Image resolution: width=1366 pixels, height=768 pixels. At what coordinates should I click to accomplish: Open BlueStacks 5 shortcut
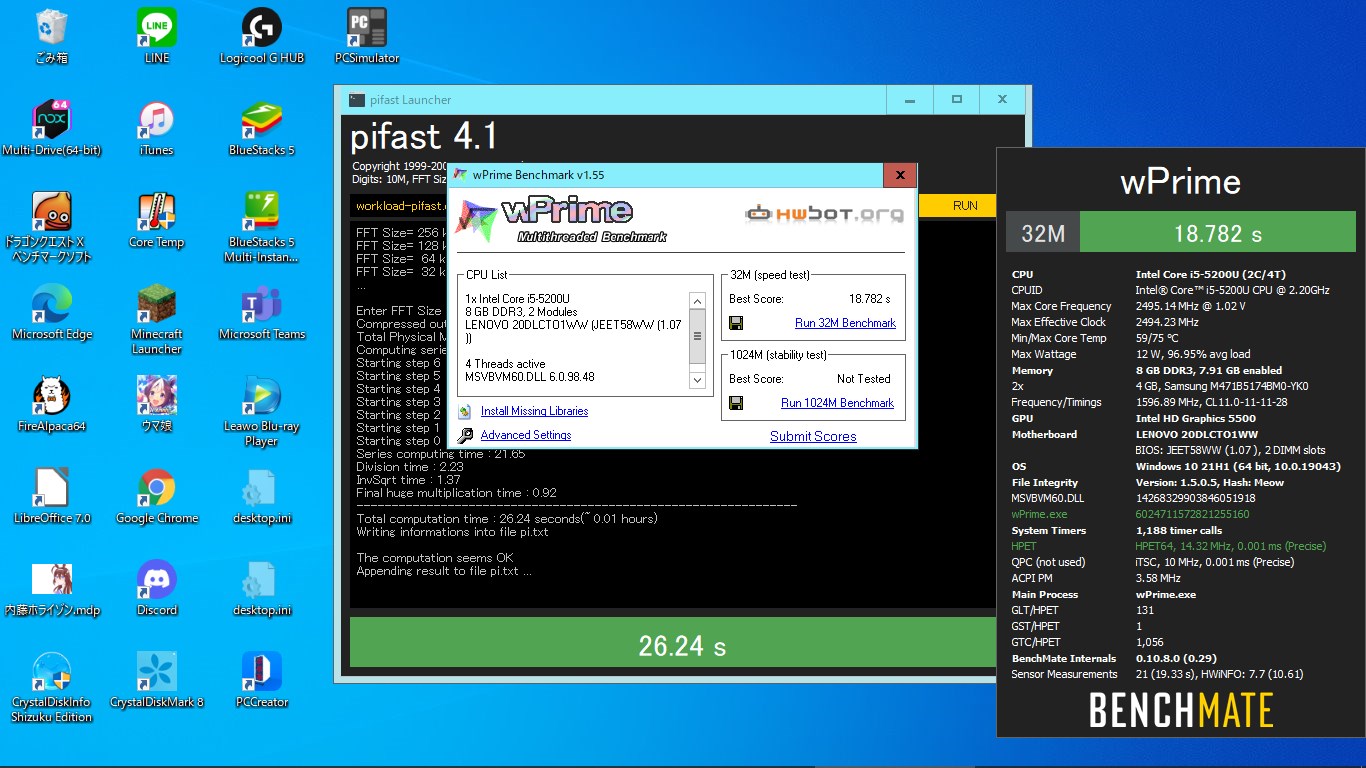click(x=262, y=128)
